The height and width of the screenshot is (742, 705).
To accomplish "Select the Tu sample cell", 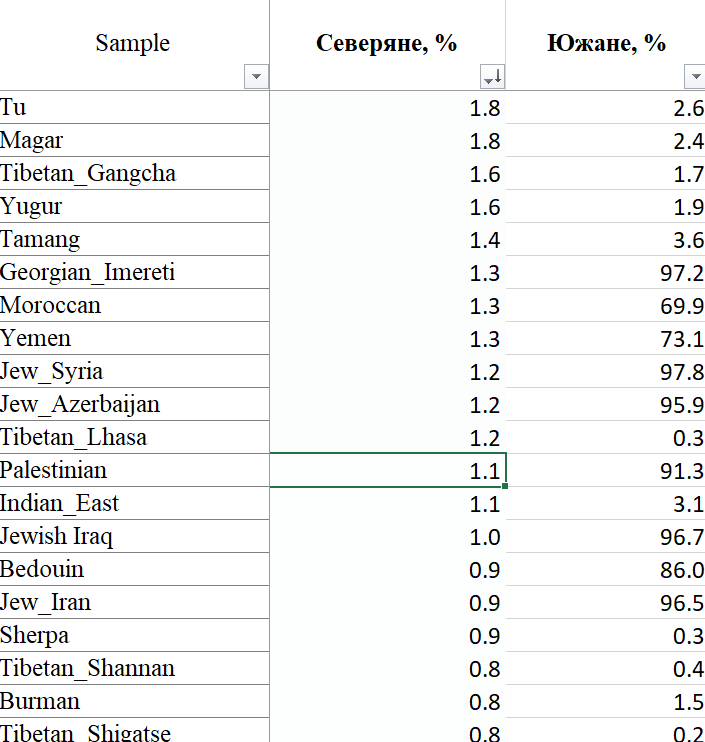I will [134, 107].
